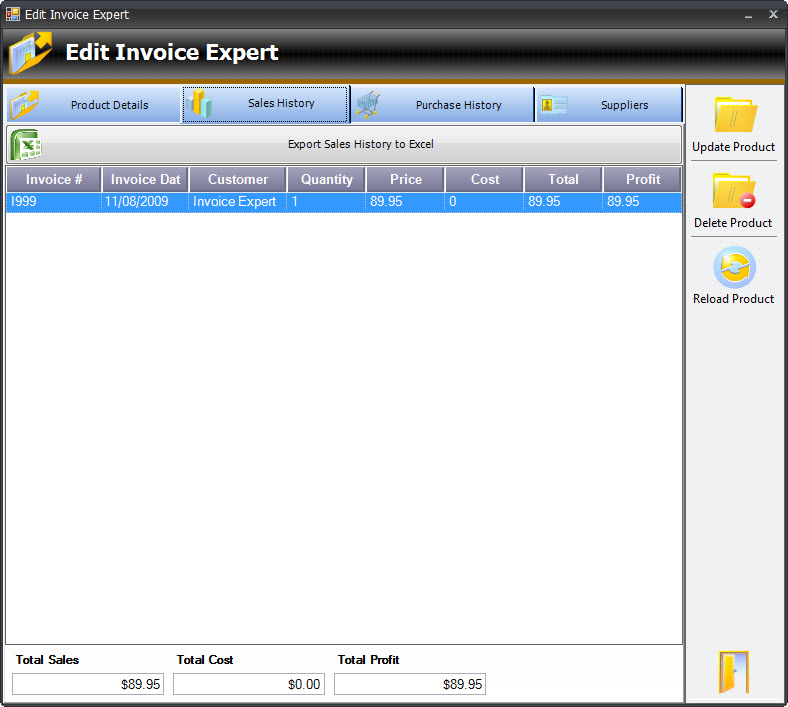788x707 pixels.
Task: Click the Excel icon on the export bar
Action: point(25,144)
